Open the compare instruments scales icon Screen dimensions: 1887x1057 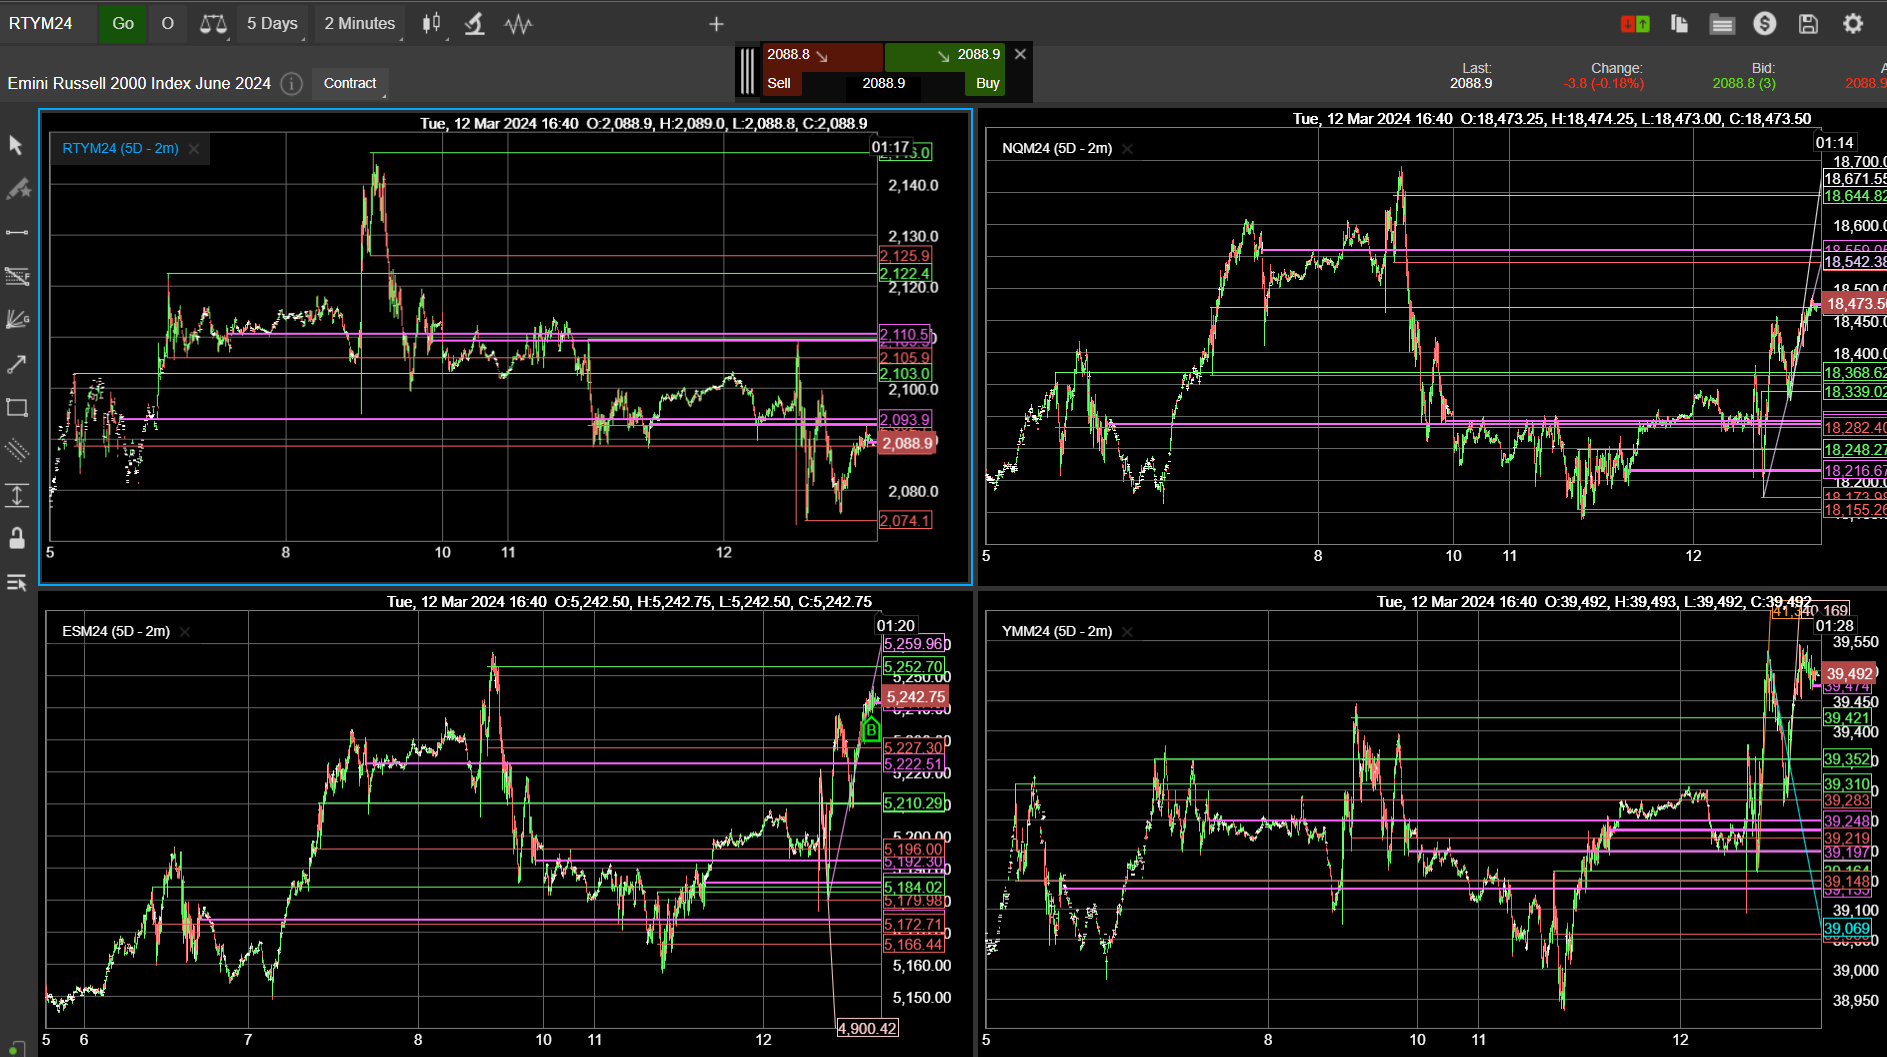(213, 23)
